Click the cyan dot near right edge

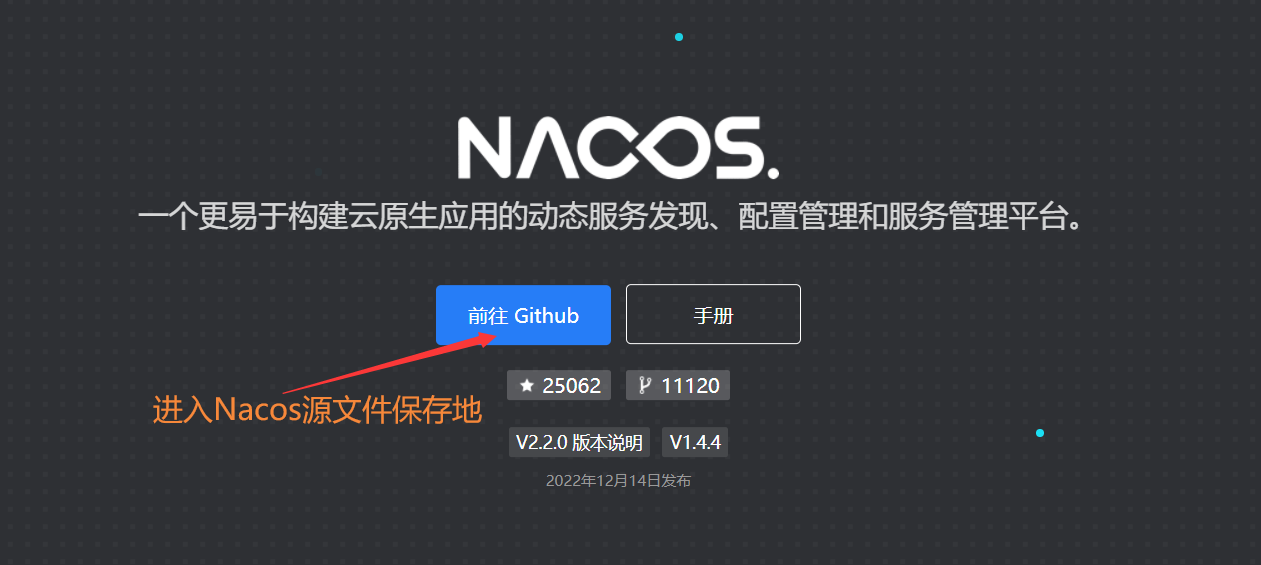click(1040, 433)
